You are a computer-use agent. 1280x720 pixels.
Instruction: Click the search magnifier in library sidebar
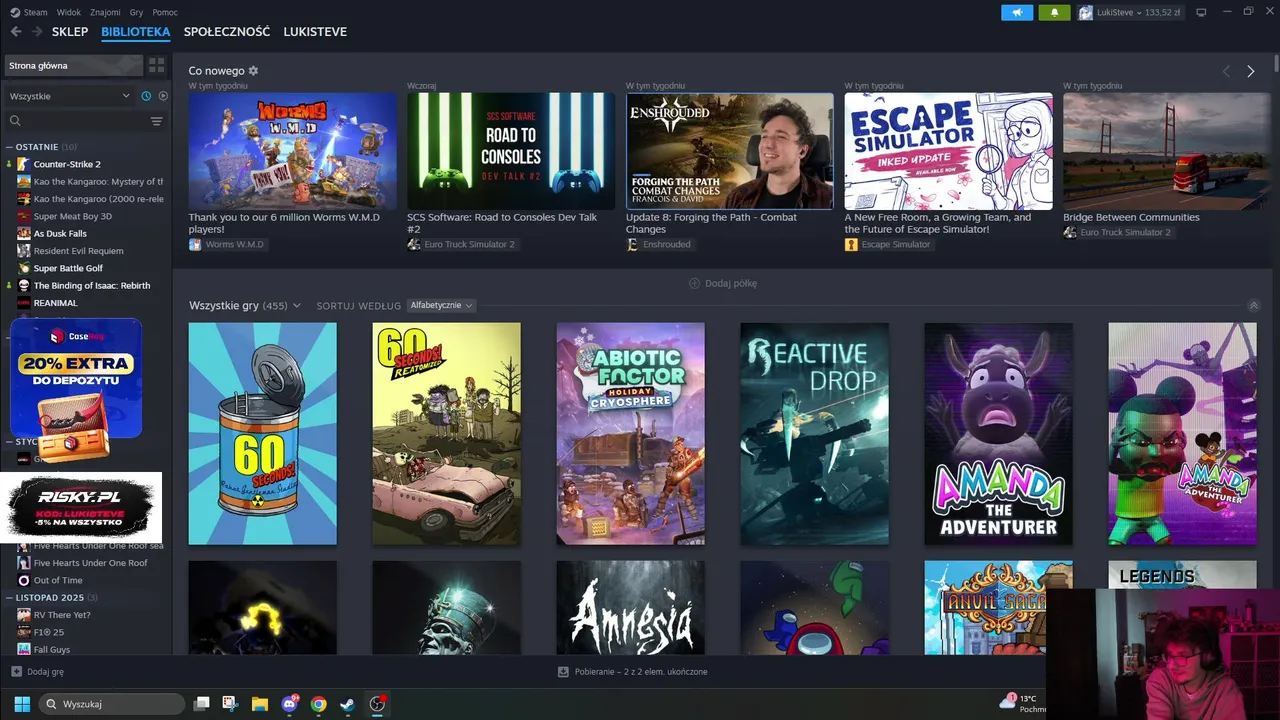(x=15, y=121)
